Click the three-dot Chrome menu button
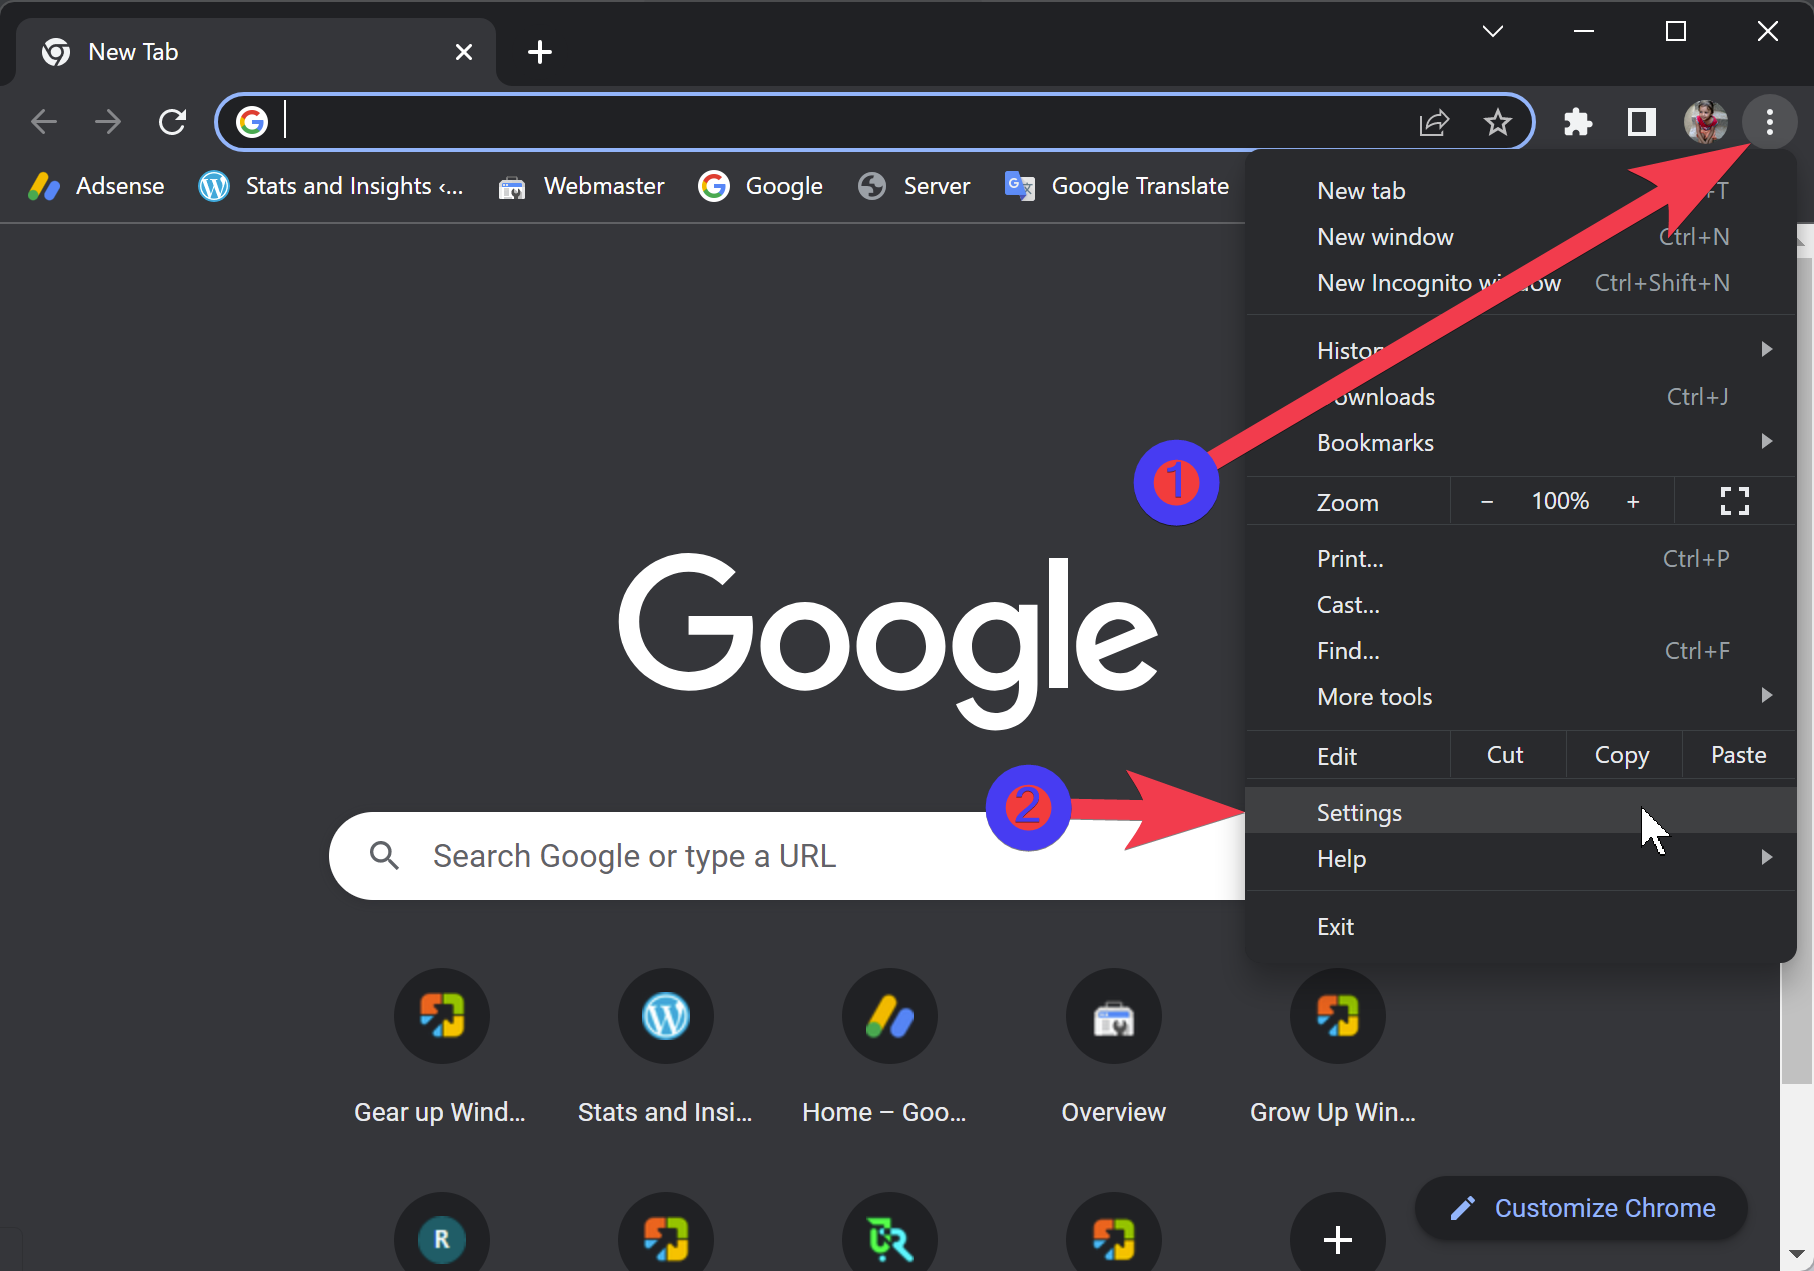The height and width of the screenshot is (1271, 1814). pyautogui.click(x=1769, y=122)
